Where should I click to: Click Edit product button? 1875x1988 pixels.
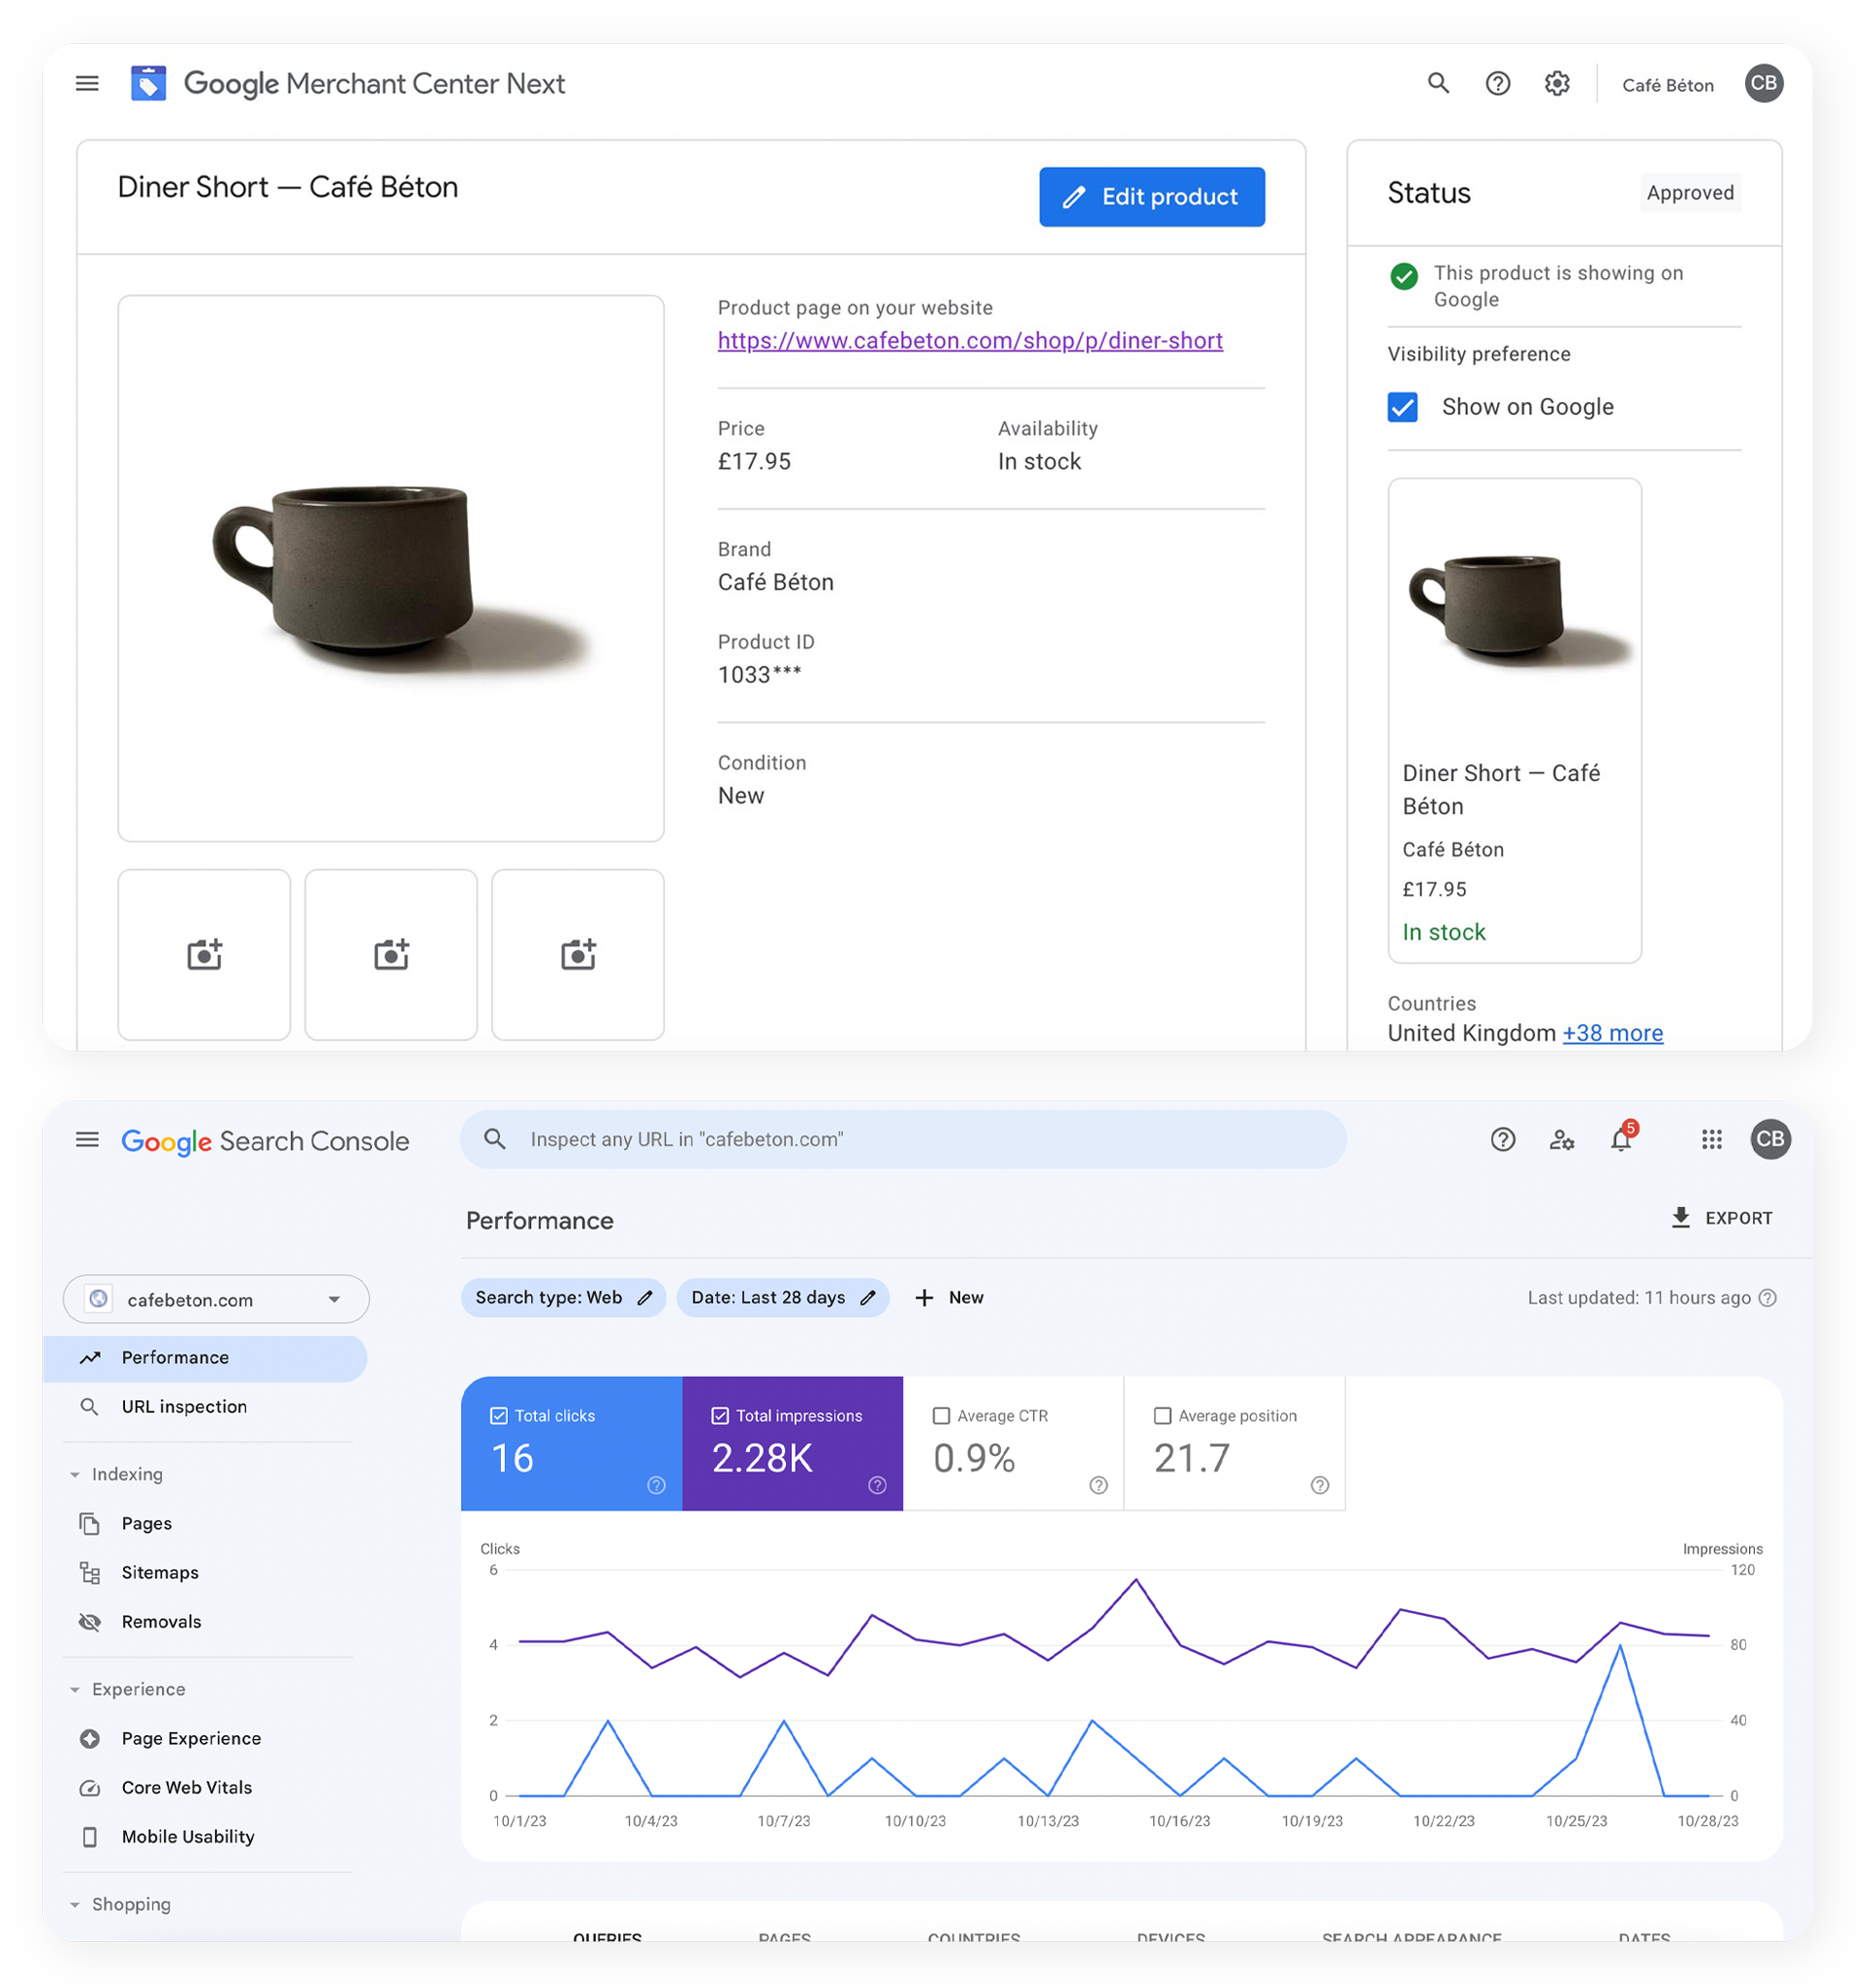pyautogui.click(x=1151, y=197)
